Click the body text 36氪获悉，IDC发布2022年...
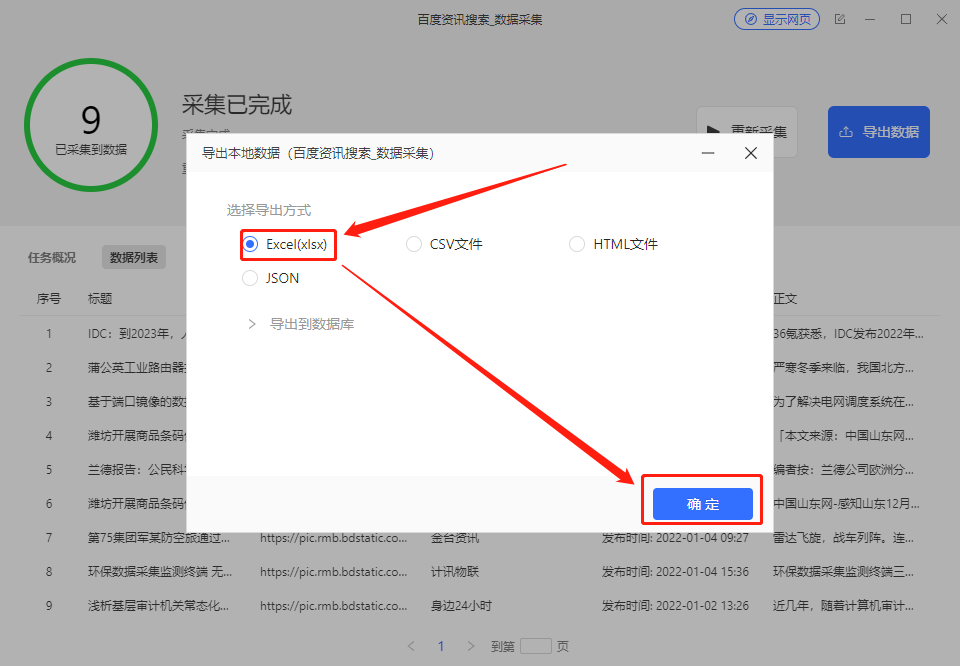This screenshot has height=666, width=960. point(849,334)
